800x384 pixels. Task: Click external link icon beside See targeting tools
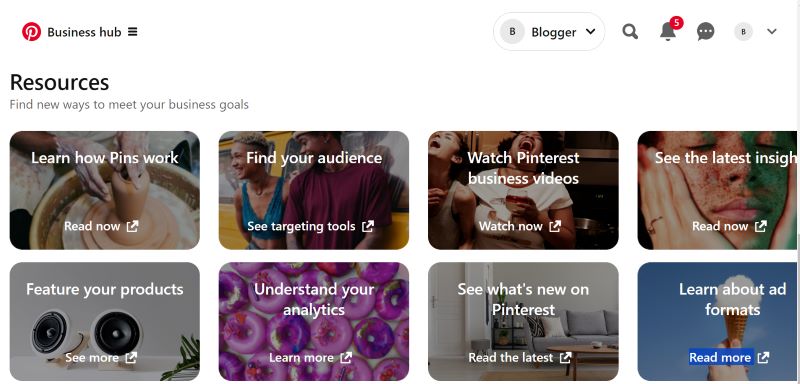[368, 226]
